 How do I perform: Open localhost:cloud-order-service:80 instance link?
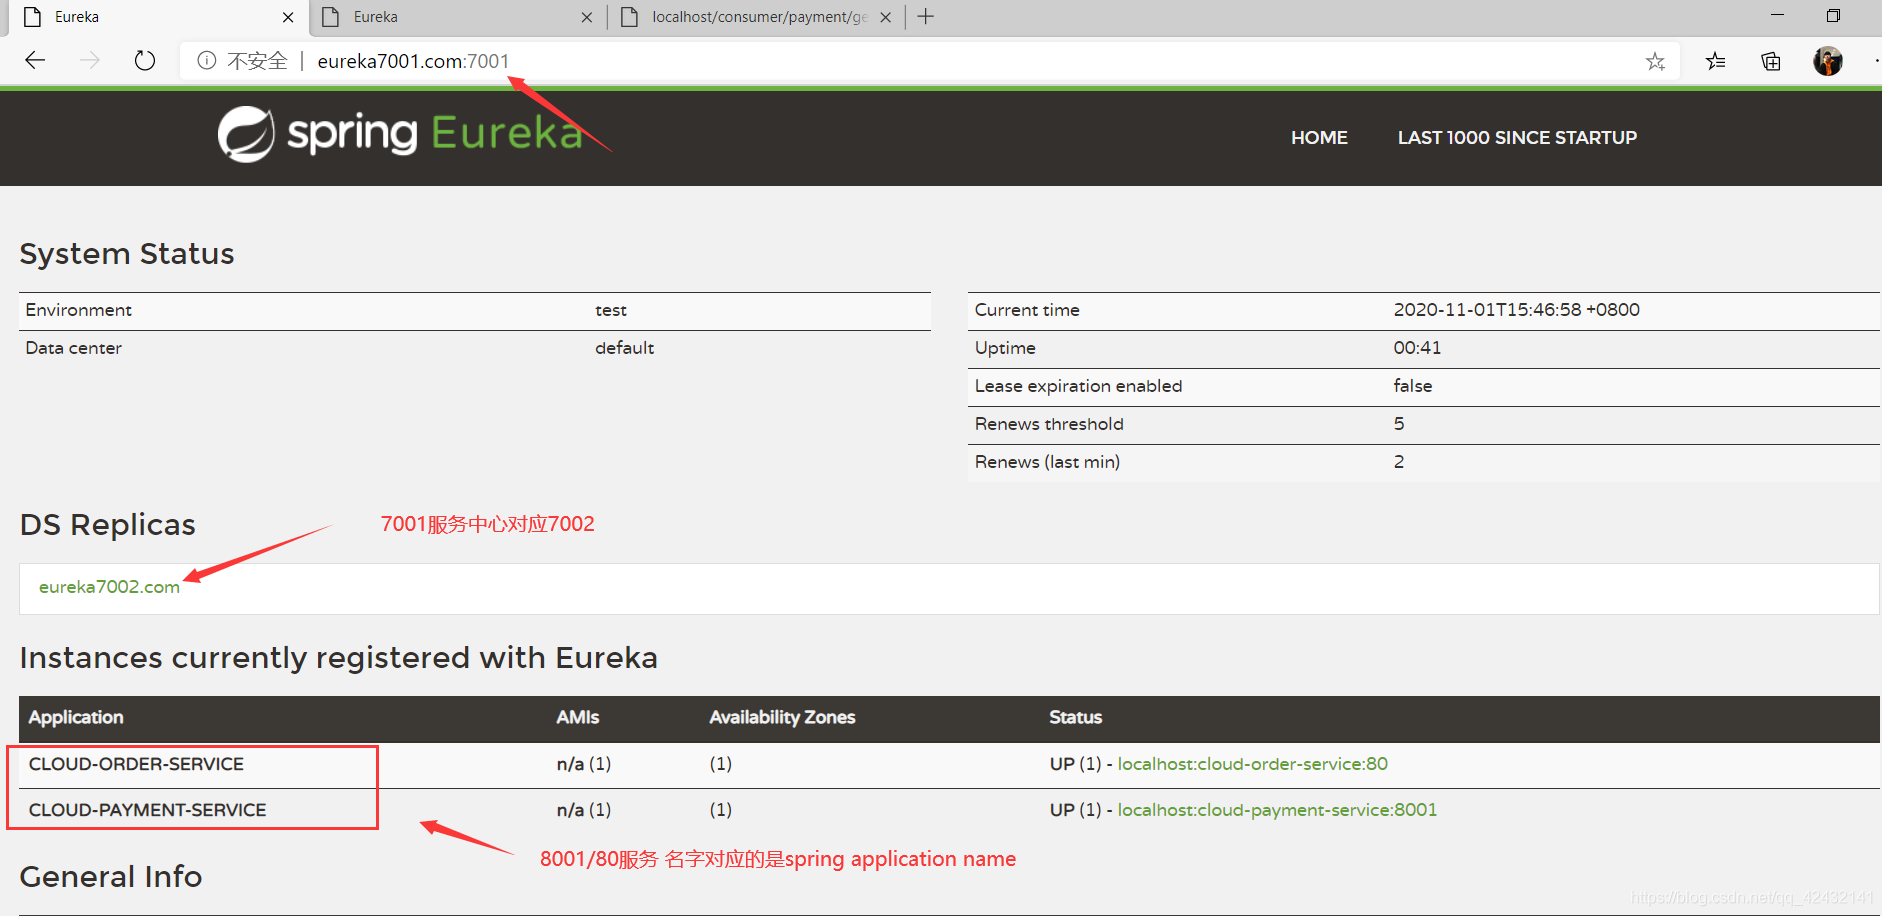pos(1252,764)
